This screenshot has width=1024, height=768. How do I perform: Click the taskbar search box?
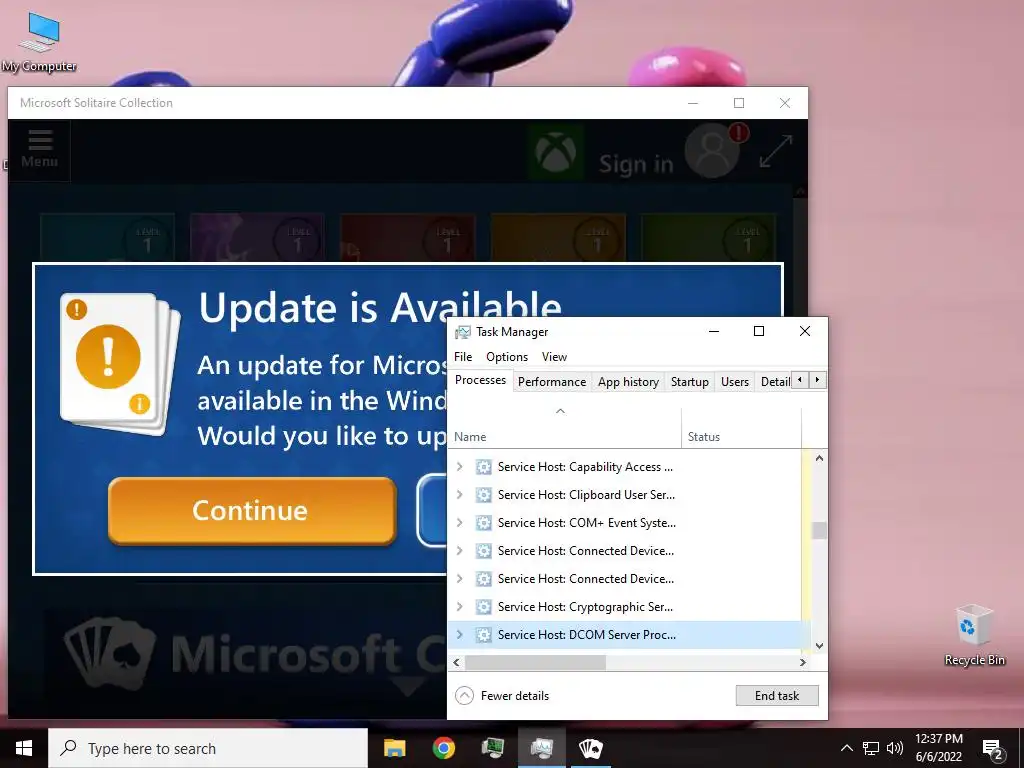point(208,748)
